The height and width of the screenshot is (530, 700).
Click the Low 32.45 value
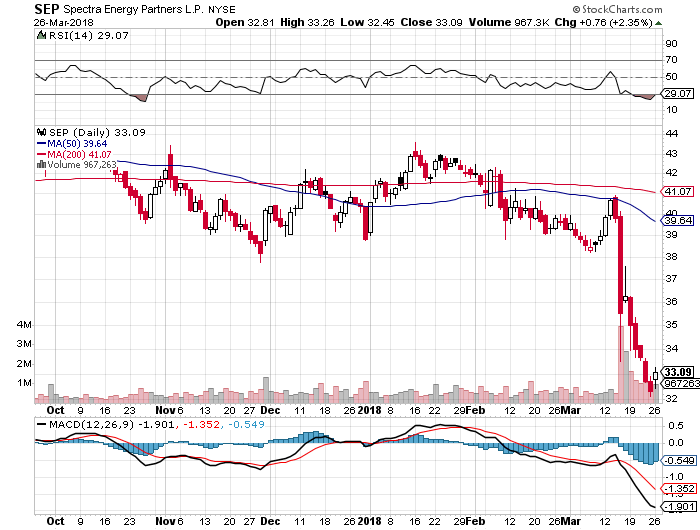pos(367,22)
